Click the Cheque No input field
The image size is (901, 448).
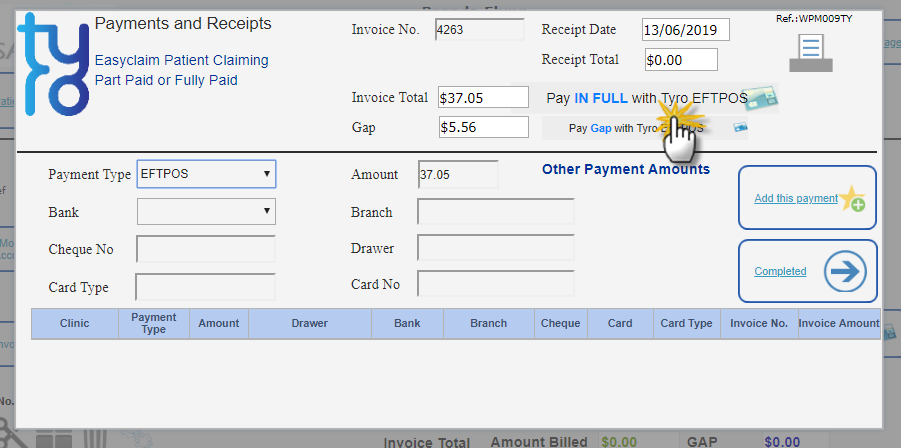tap(206, 249)
